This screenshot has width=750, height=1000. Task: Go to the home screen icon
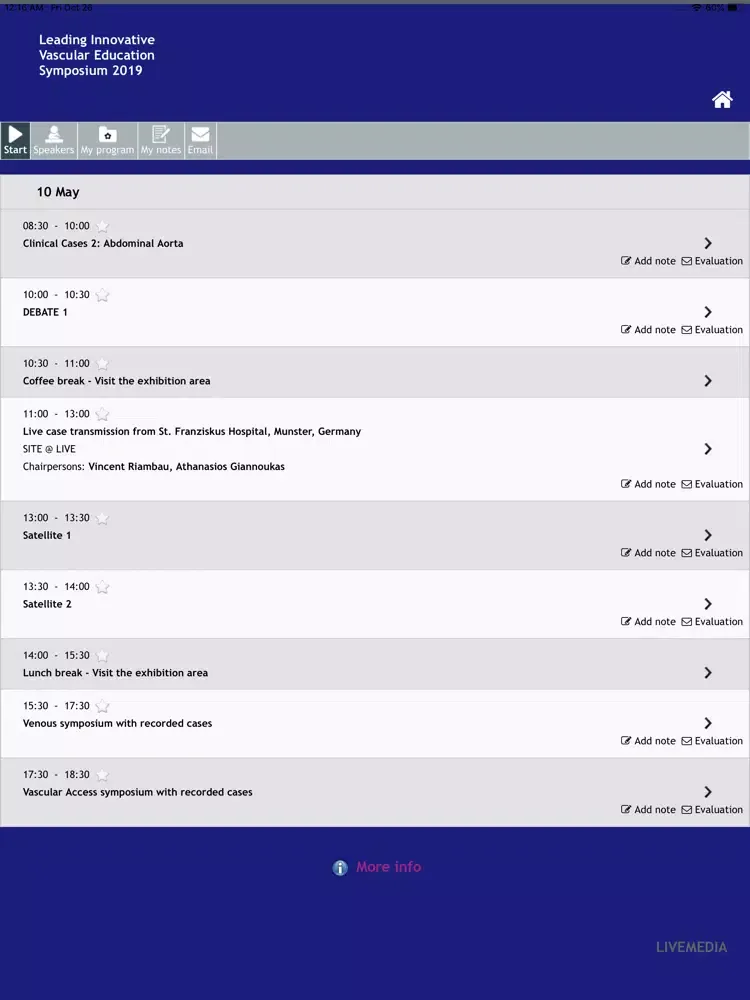[x=722, y=99]
